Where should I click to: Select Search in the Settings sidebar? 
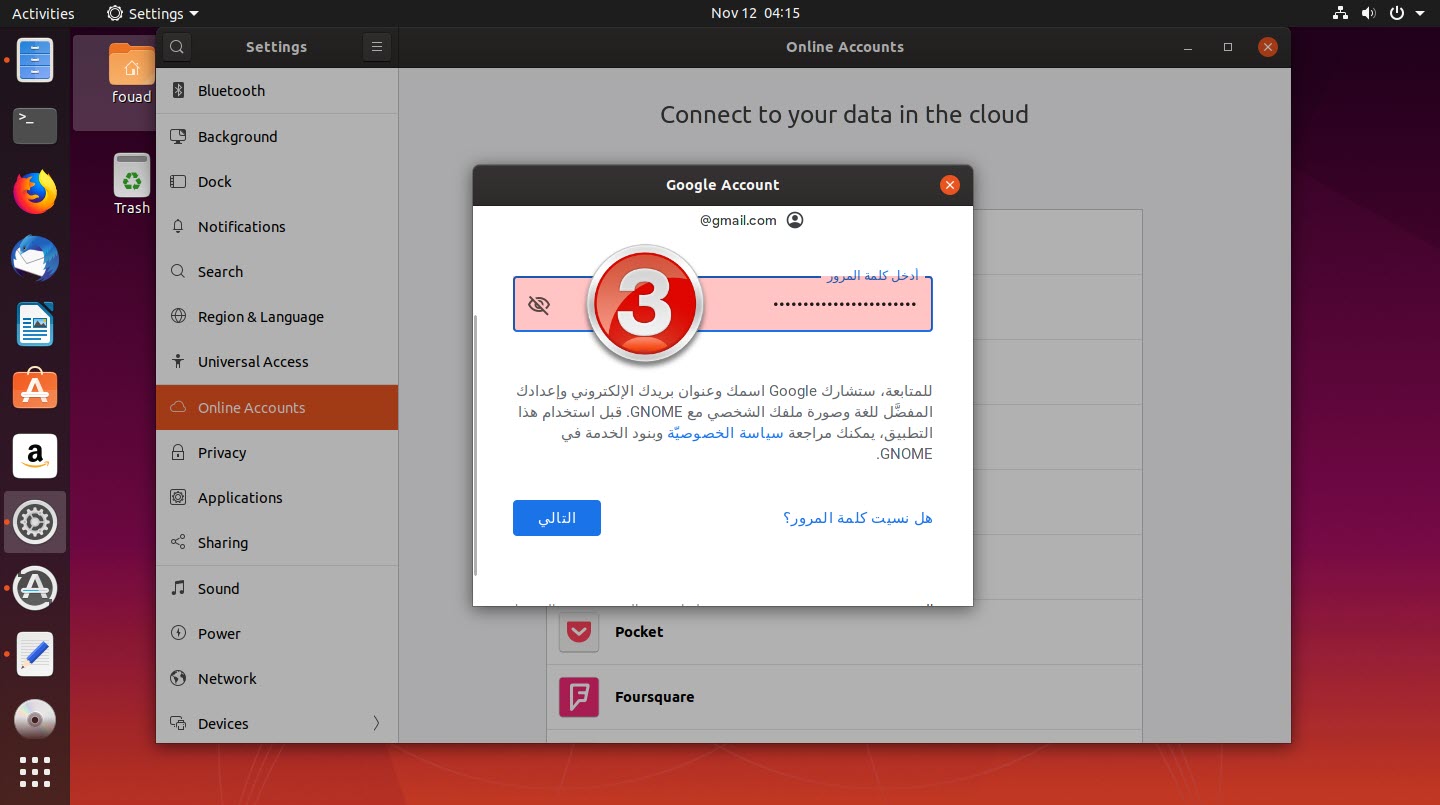(x=277, y=272)
